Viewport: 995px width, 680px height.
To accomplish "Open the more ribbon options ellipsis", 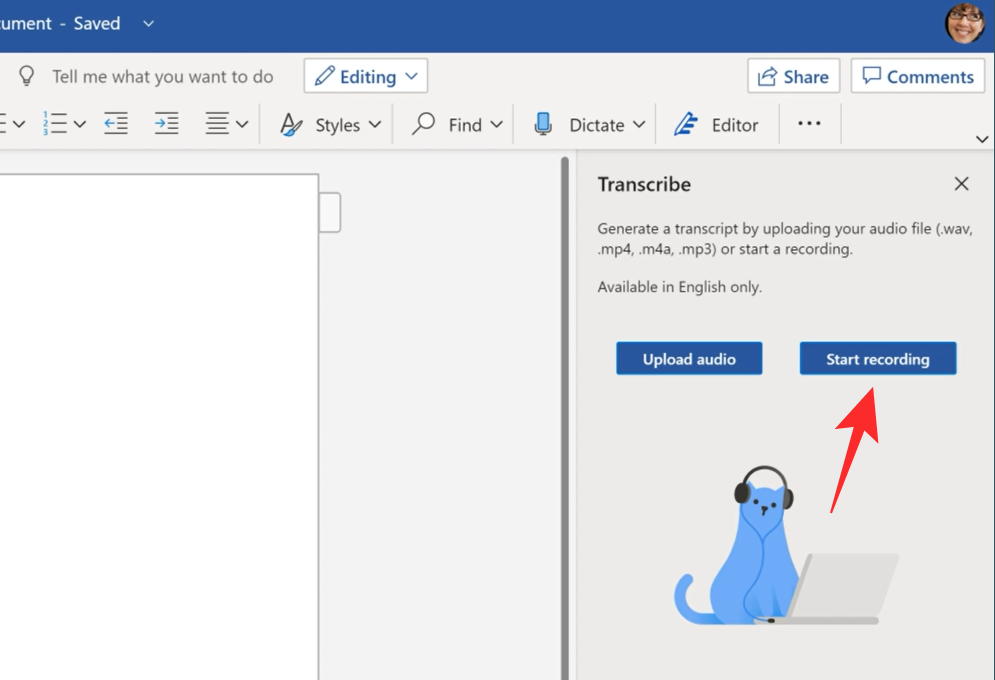I will coord(809,123).
